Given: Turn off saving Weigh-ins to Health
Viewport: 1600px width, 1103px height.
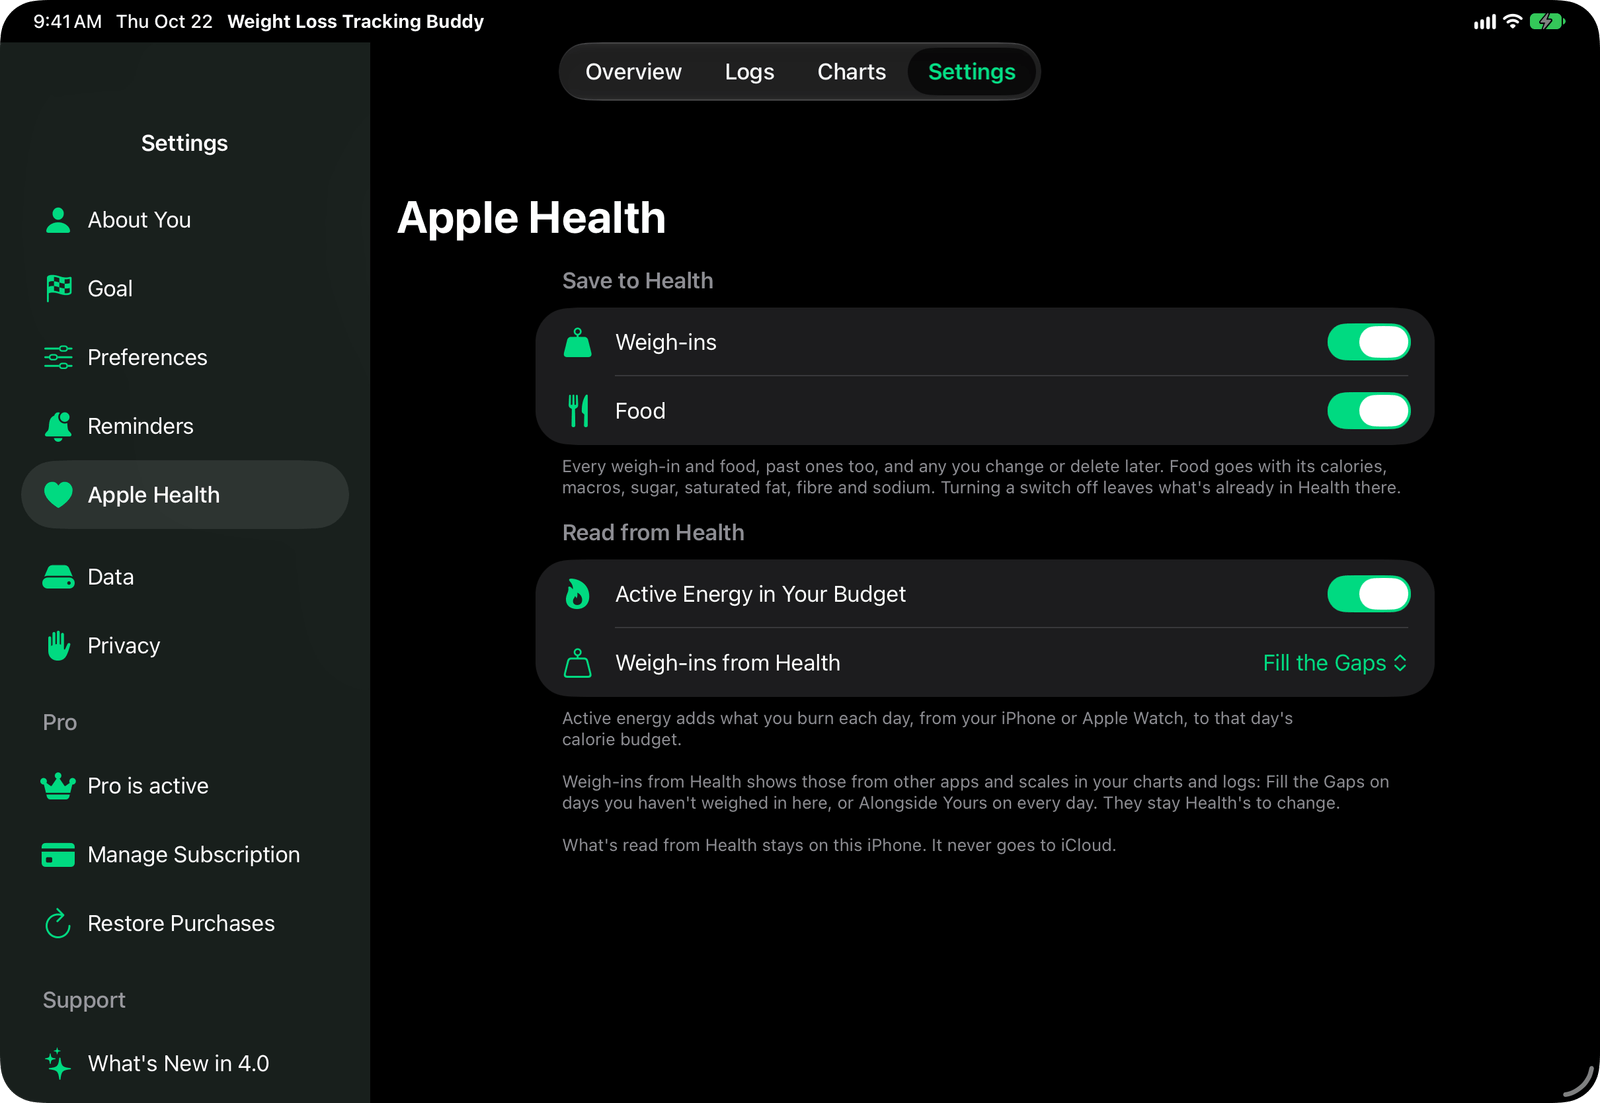Looking at the screenshot, I should pyautogui.click(x=1368, y=342).
